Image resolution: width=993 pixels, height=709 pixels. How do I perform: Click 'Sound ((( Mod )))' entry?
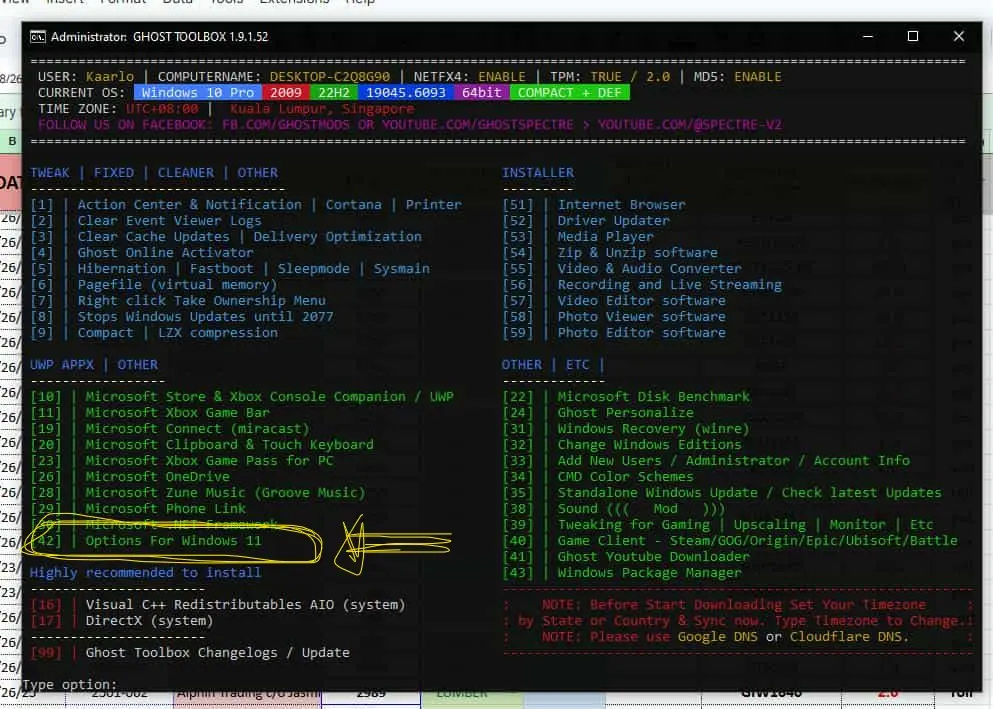(641, 509)
